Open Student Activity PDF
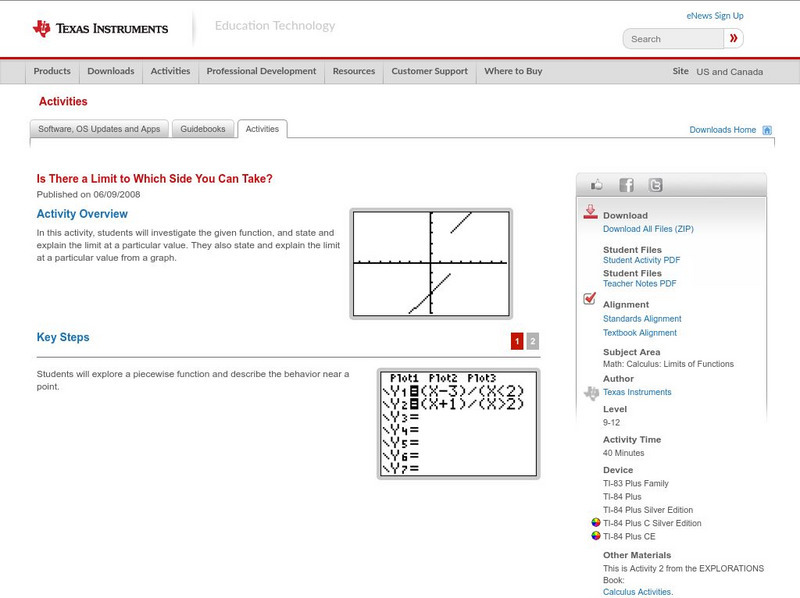 [x=641, y=260]
